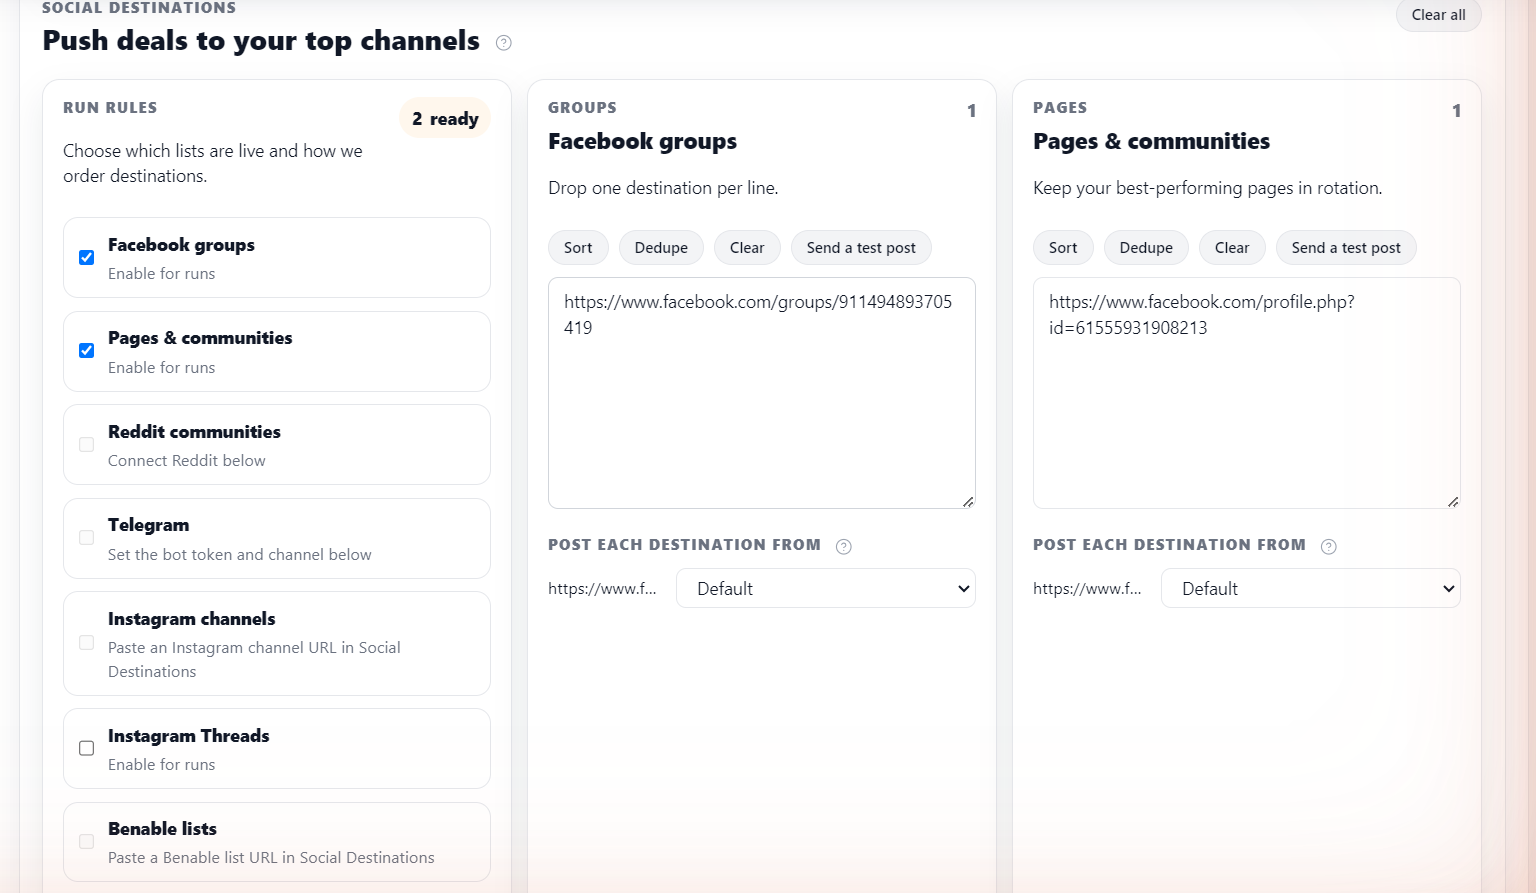Send a test post to pages
This screenshot has height=893, width=1536.
(1346, 248)
